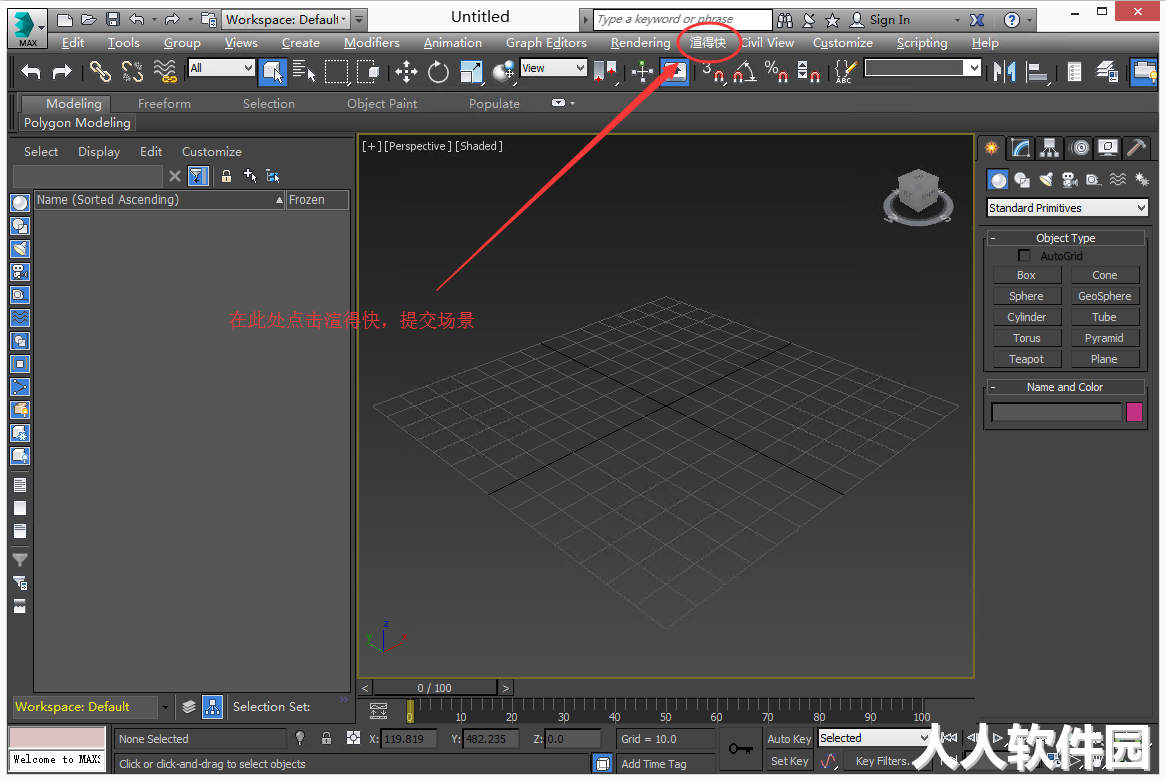Switch to the Freeform ribbon tab
Screen dimensions: 1166x781
click(164, 103)
